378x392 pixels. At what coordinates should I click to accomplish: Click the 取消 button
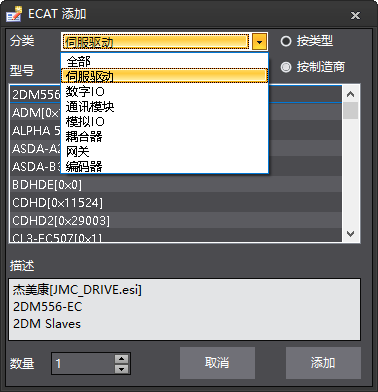(217, 363)
